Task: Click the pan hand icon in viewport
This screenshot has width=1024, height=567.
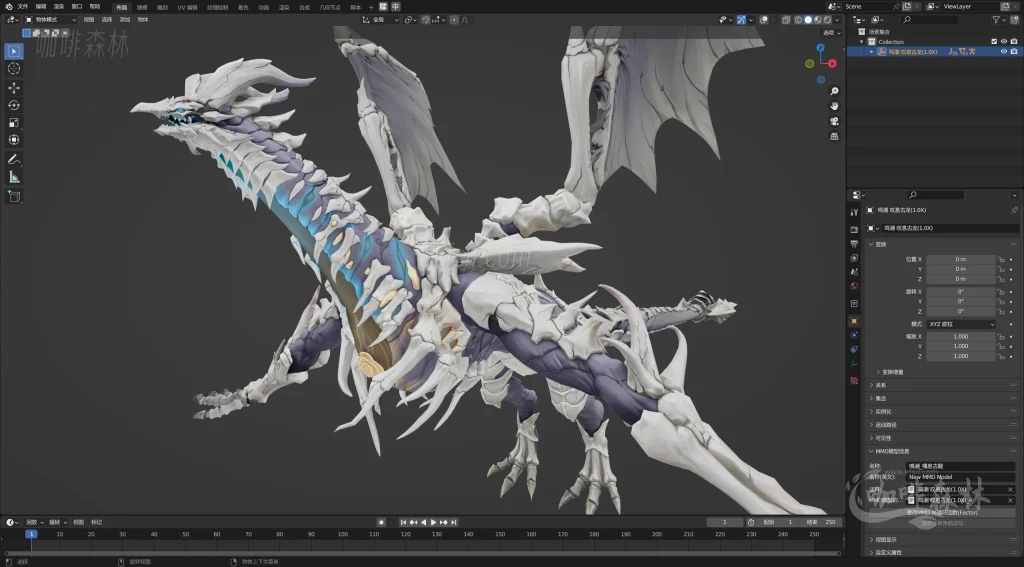Action: pyautogui.click(x=834, y=105)
